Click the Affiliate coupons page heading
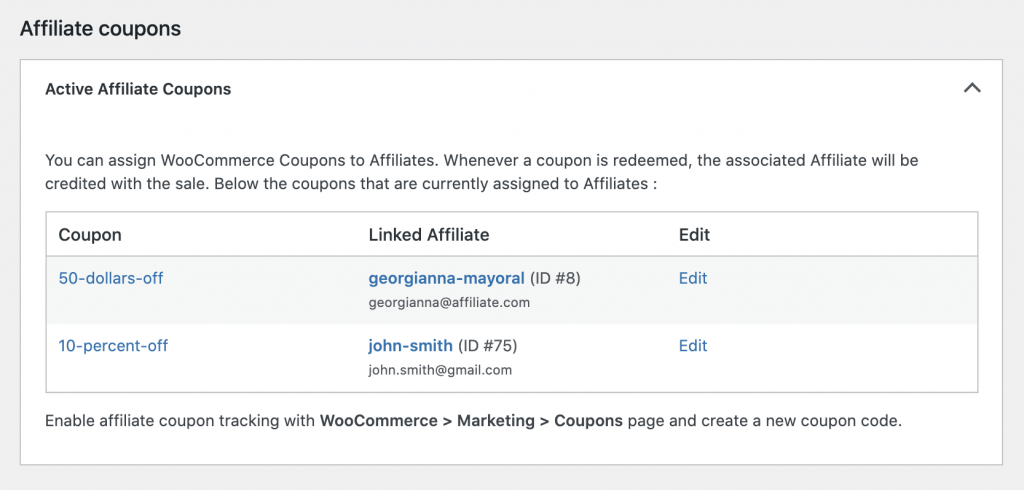The height and width of the screenshot is (490, 1024). pyautogui.click(x=100, y=29)
